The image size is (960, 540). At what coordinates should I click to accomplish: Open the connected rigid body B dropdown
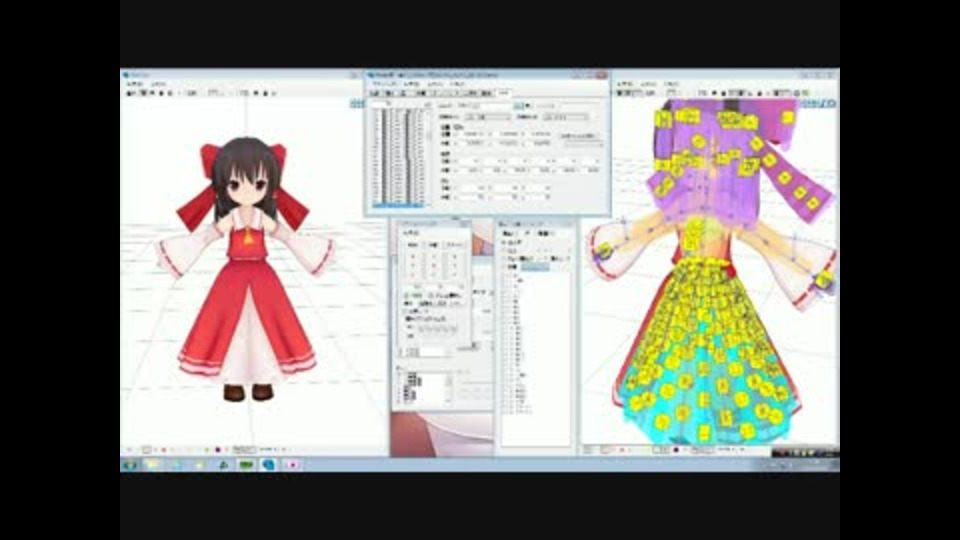coord(566,116)
